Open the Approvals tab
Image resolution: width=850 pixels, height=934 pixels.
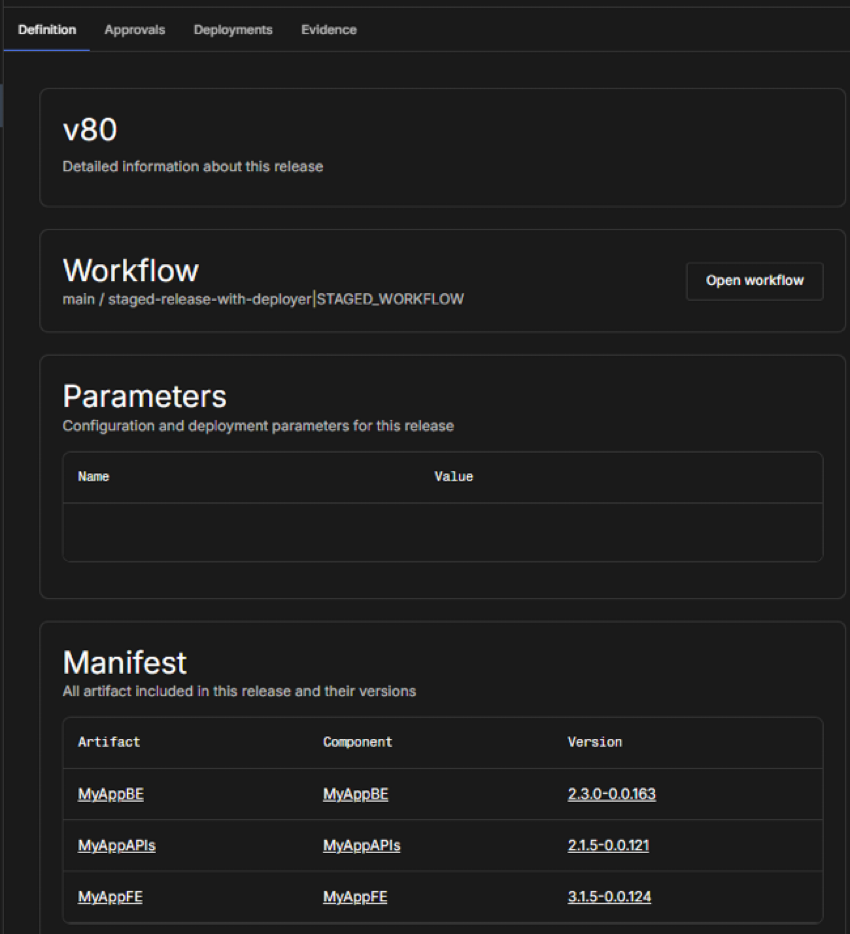pos(134,30)
